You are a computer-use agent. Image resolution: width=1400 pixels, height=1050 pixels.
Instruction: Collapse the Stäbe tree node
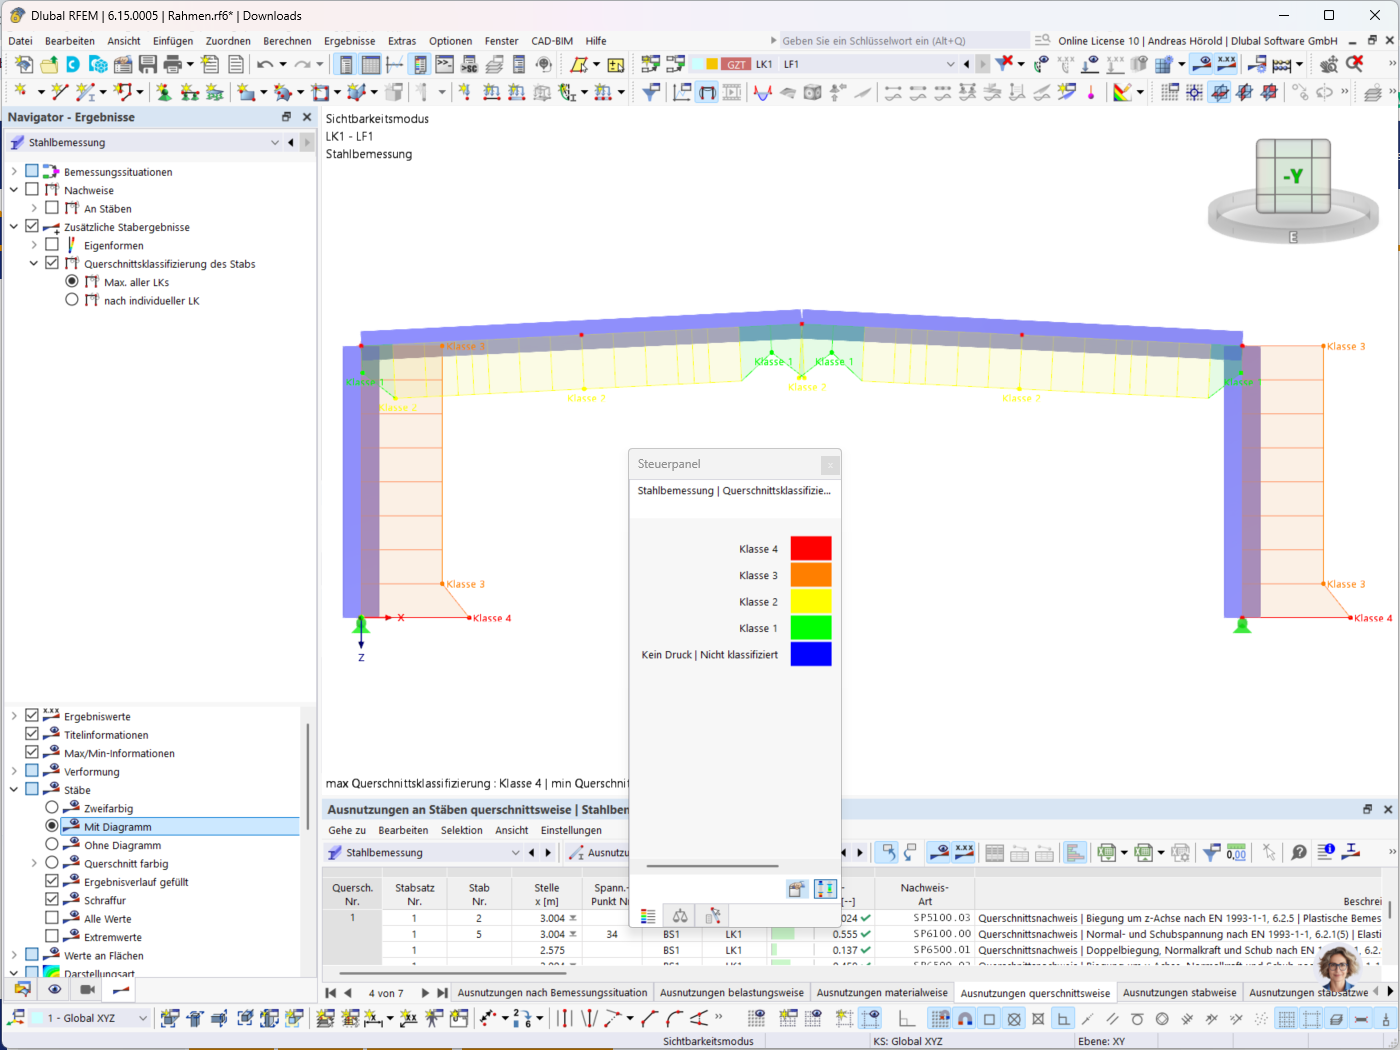pos(14,789)
